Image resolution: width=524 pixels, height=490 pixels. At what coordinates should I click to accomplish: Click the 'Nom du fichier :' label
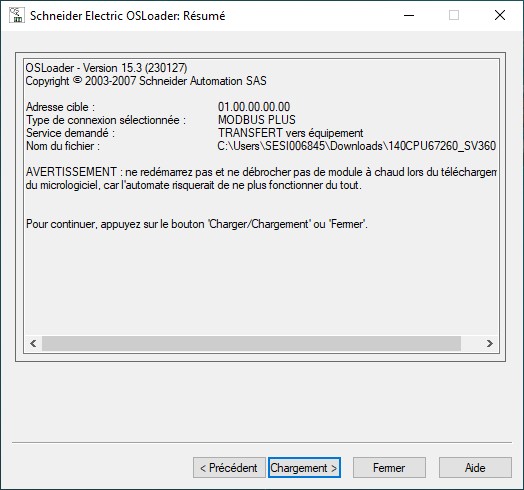[63, 146]
